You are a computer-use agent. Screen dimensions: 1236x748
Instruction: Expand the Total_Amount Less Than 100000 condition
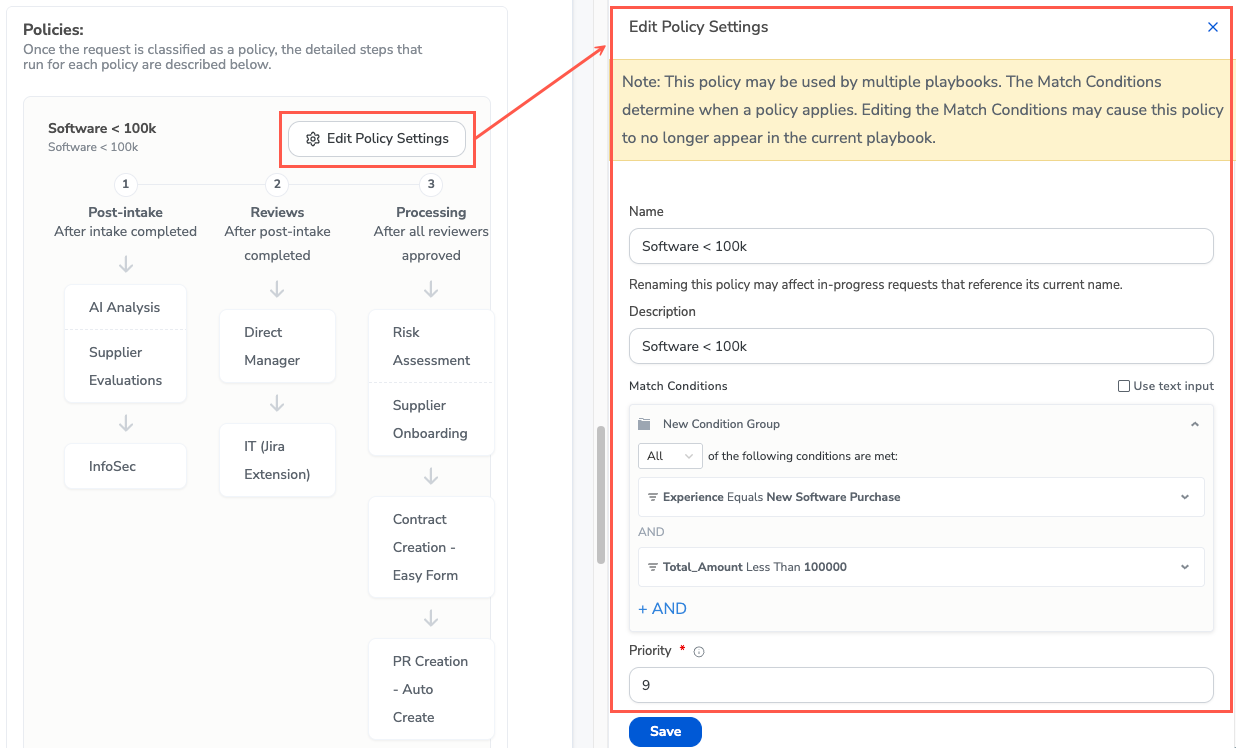pyautogui.click(x=1185, y=567)
